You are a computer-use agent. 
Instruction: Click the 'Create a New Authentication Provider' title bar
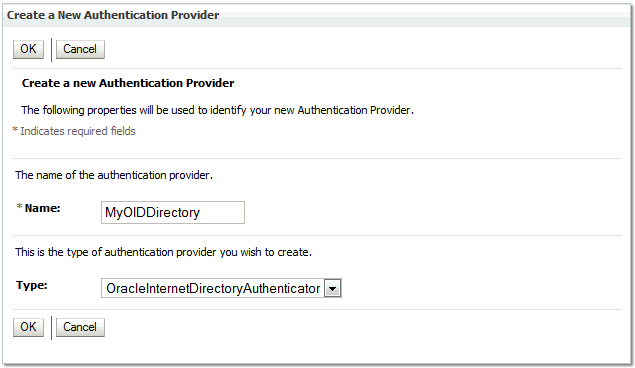[x=318, y=15]
